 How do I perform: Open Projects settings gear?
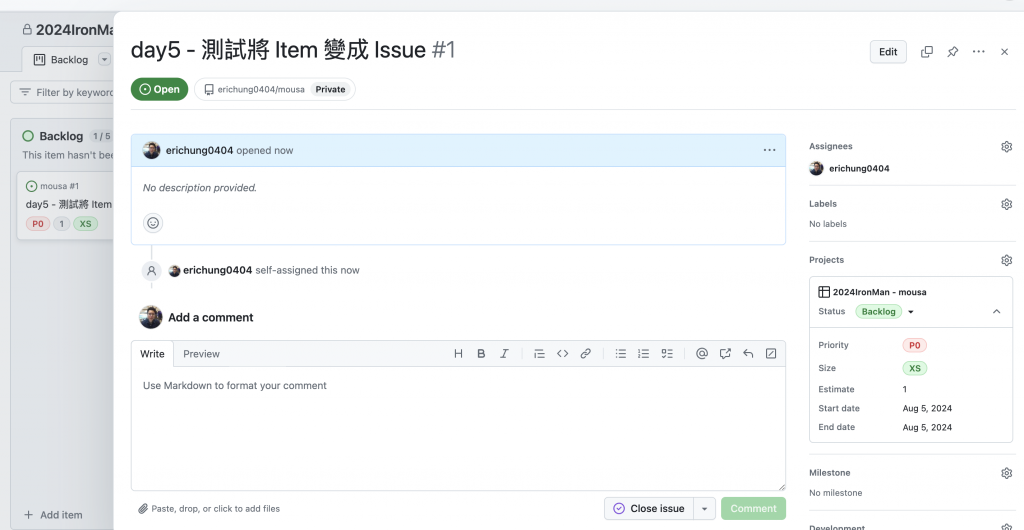coord(1006,260)
